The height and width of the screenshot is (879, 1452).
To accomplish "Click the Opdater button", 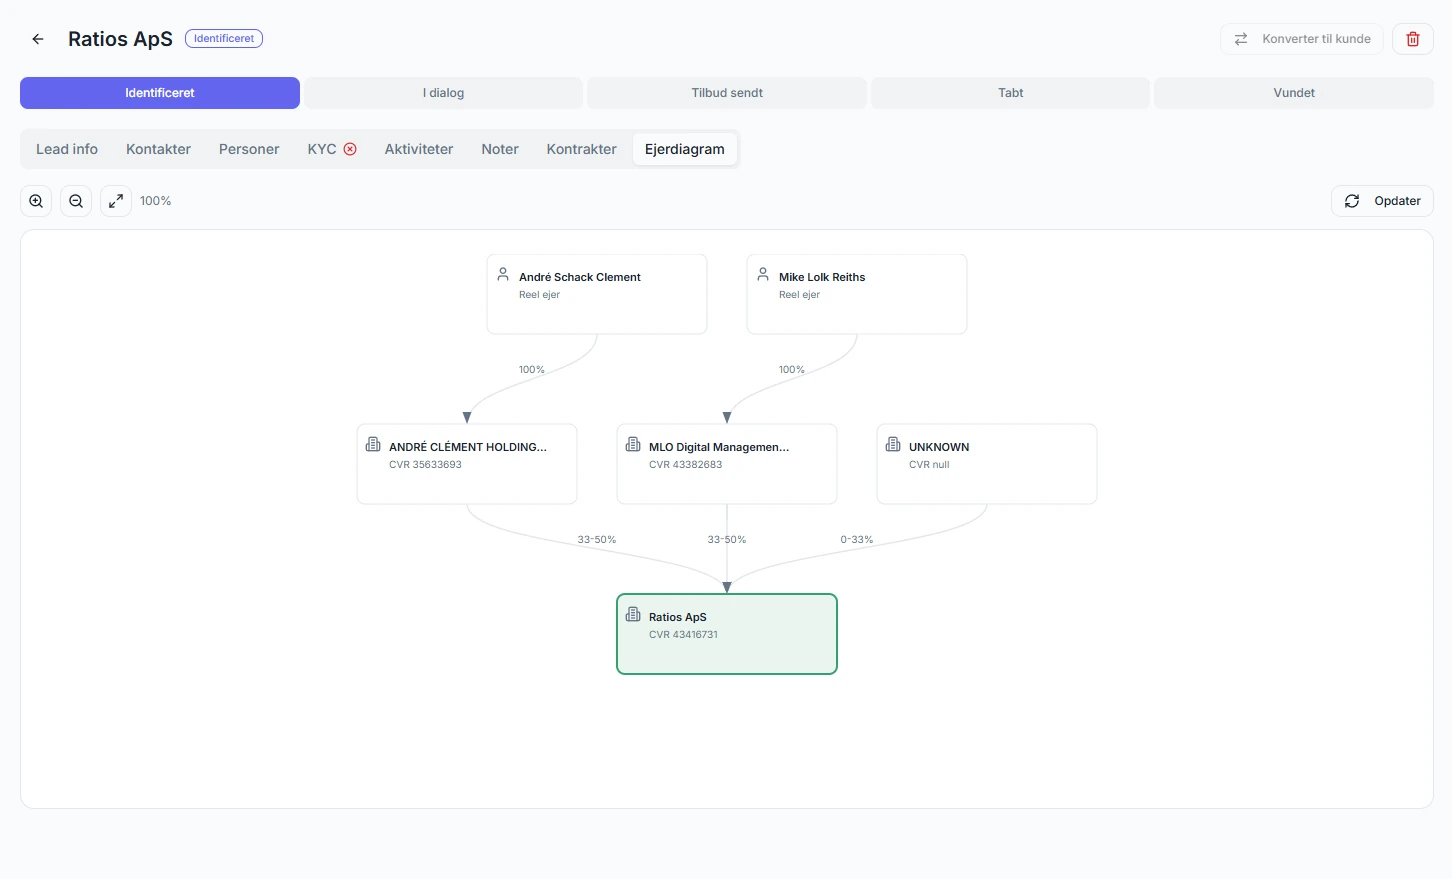I will tap(1382, 201).
